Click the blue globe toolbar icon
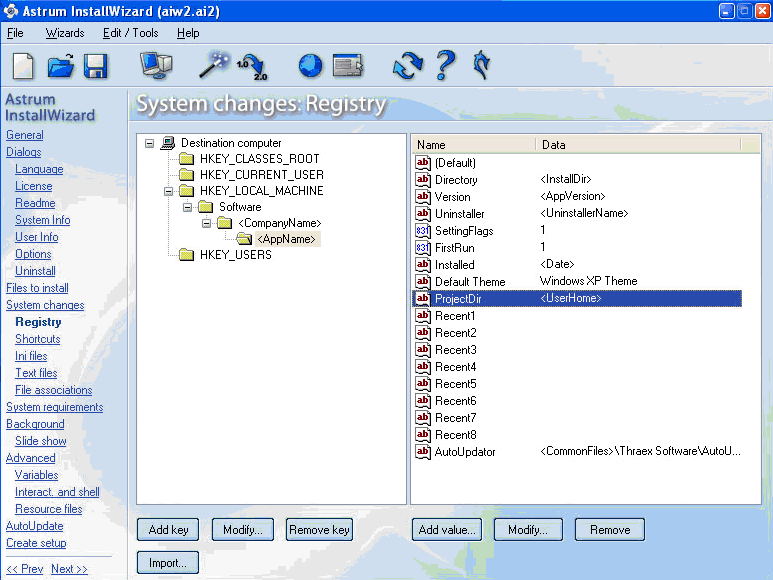This screenshot has width=773, height=580. tap(311, 66)
